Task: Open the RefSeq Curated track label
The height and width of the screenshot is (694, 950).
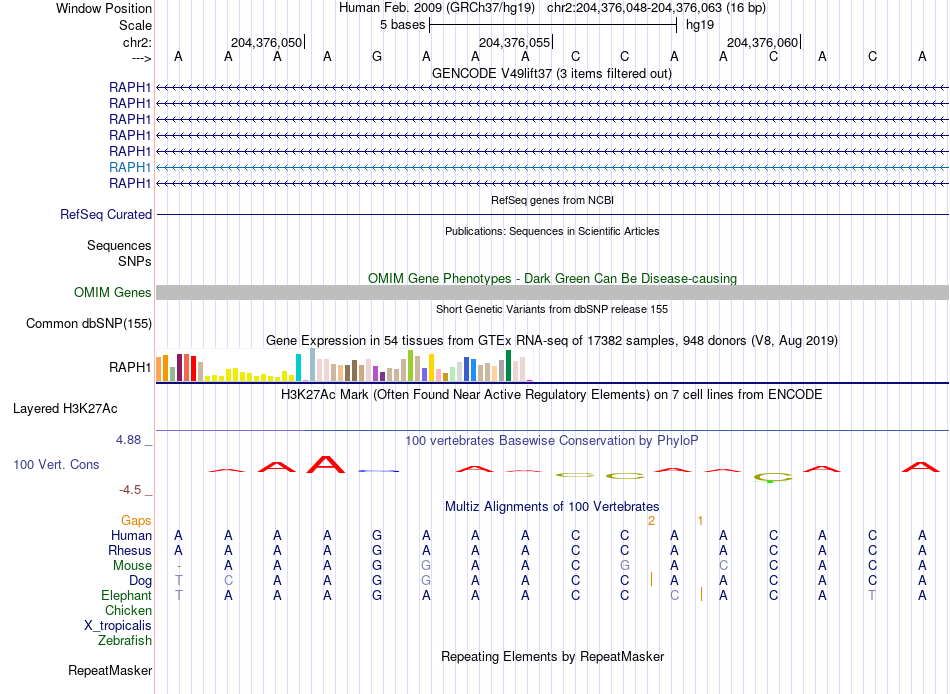Action: 106,215
